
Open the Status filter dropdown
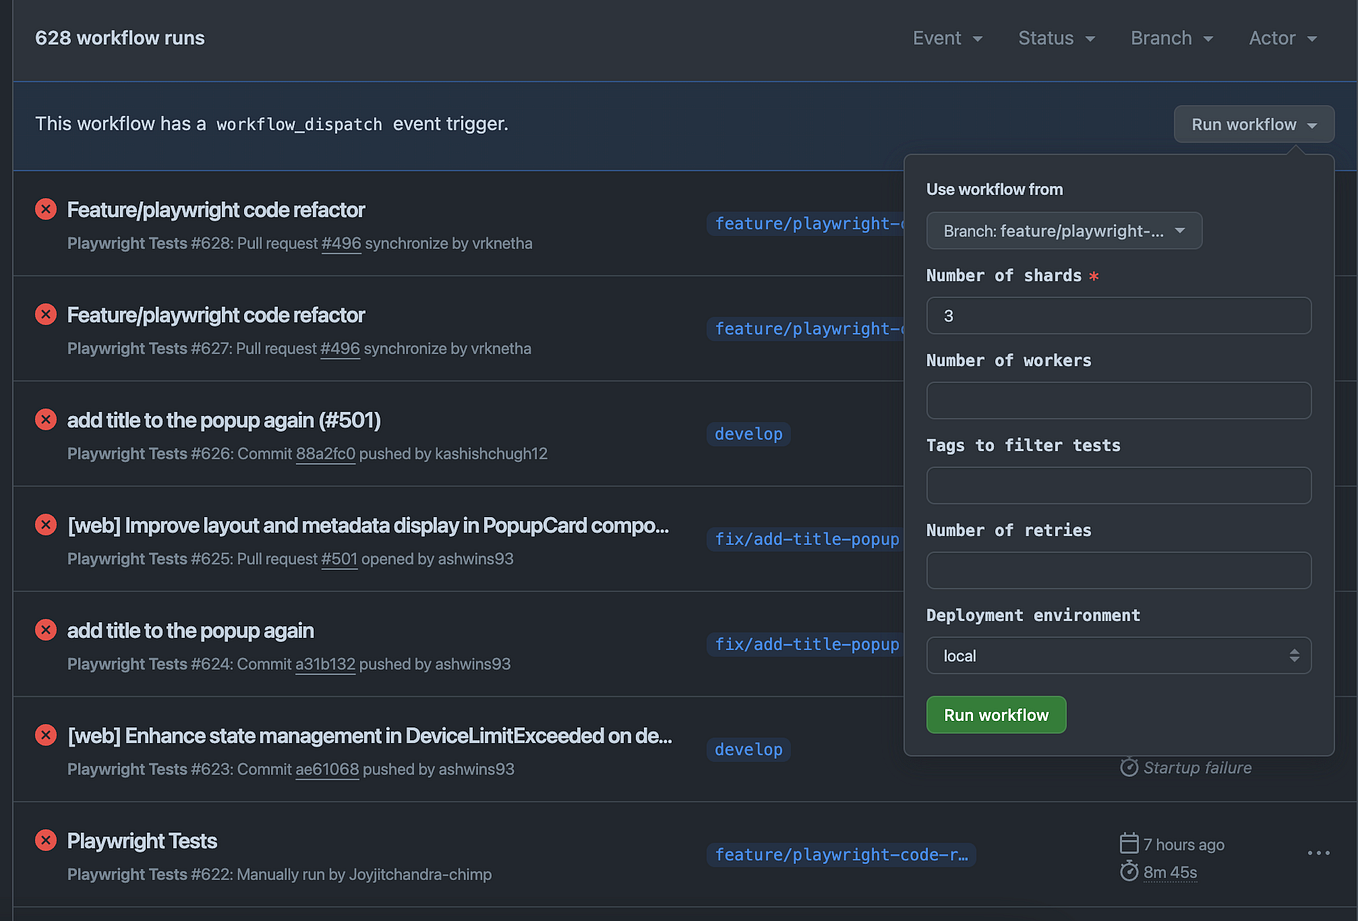pyautogui.click(x=1056, y=38)
